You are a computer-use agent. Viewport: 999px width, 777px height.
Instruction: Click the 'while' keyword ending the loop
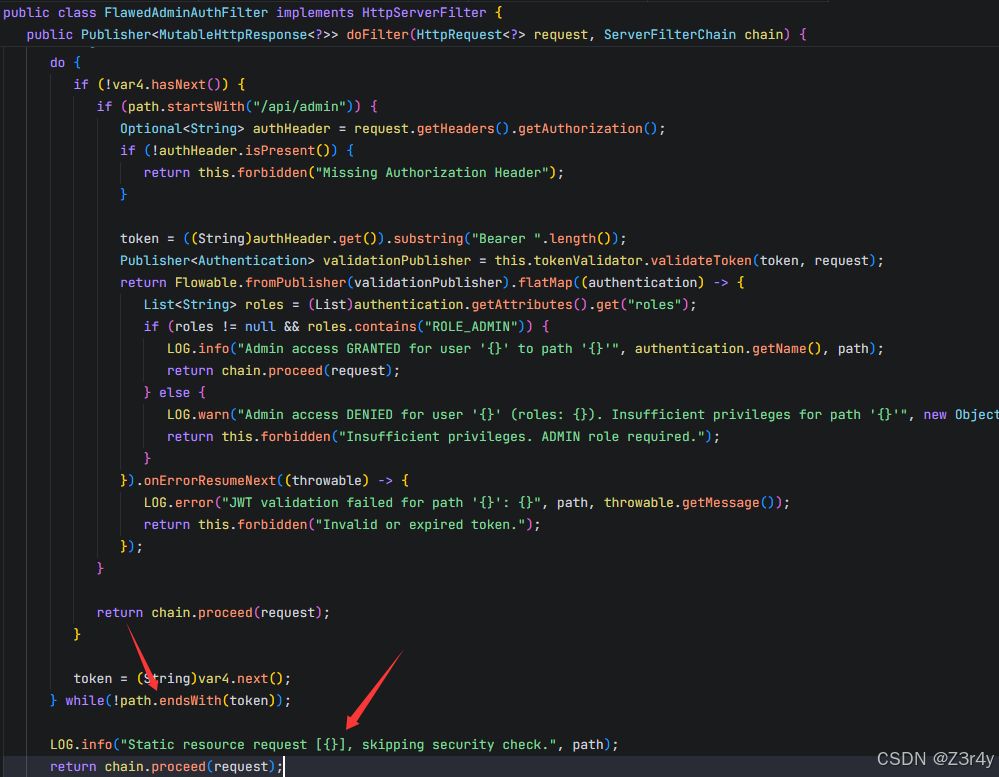pyautogui.click(x=85, y=701)
